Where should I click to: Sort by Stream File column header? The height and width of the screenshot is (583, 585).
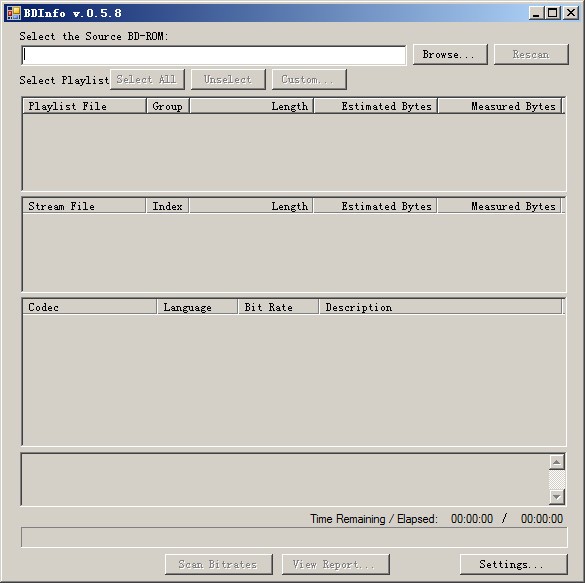point(84,206)
